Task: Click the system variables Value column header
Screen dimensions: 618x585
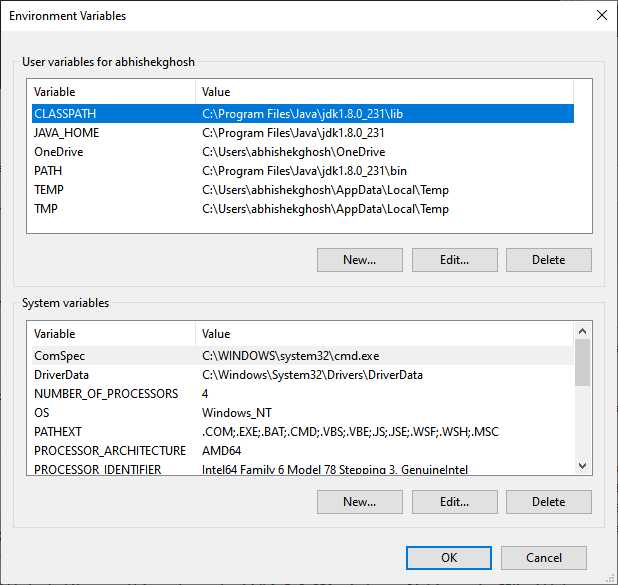Action: coord(384,333)
